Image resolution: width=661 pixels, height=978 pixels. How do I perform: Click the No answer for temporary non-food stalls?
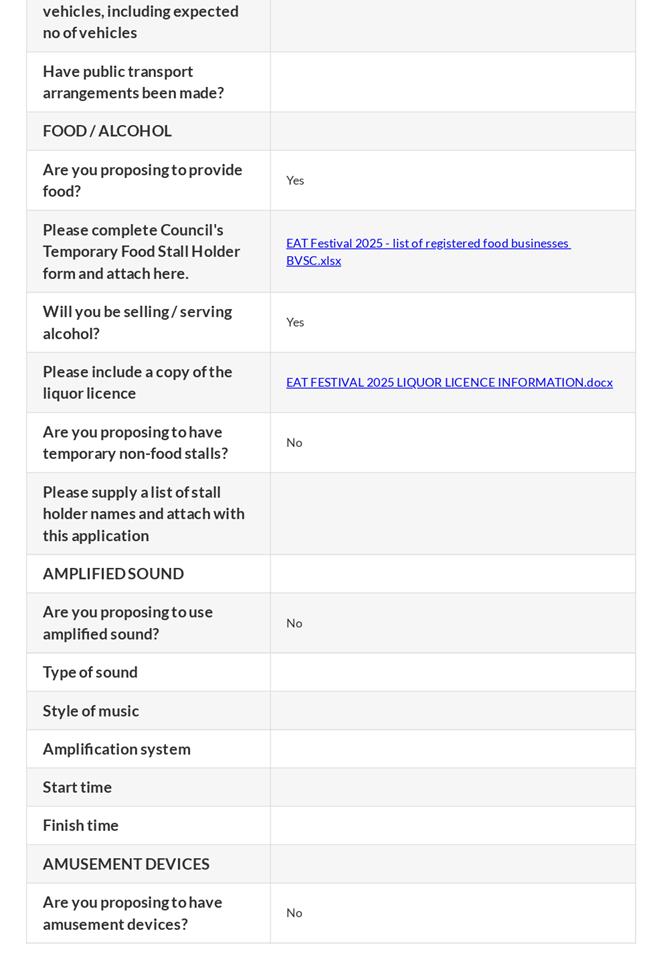(294, 442)
